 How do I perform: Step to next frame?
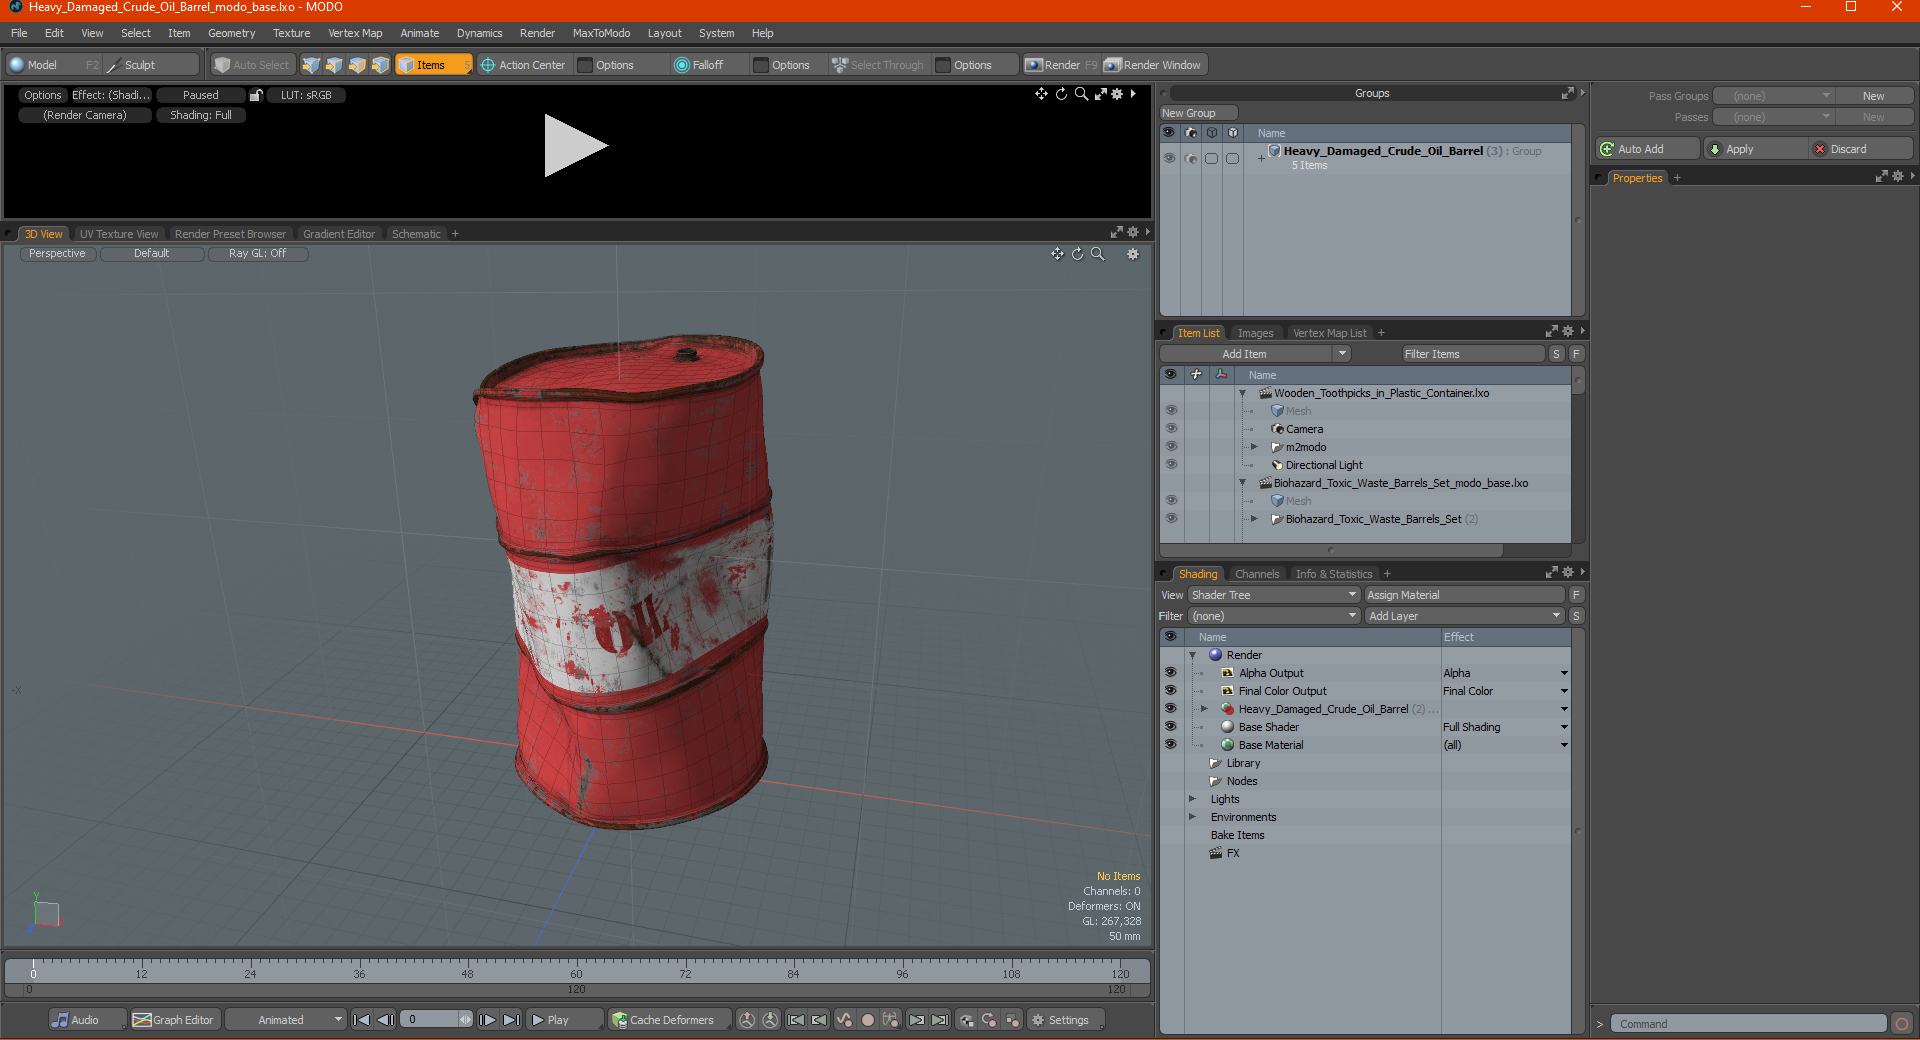(487, 1020)
